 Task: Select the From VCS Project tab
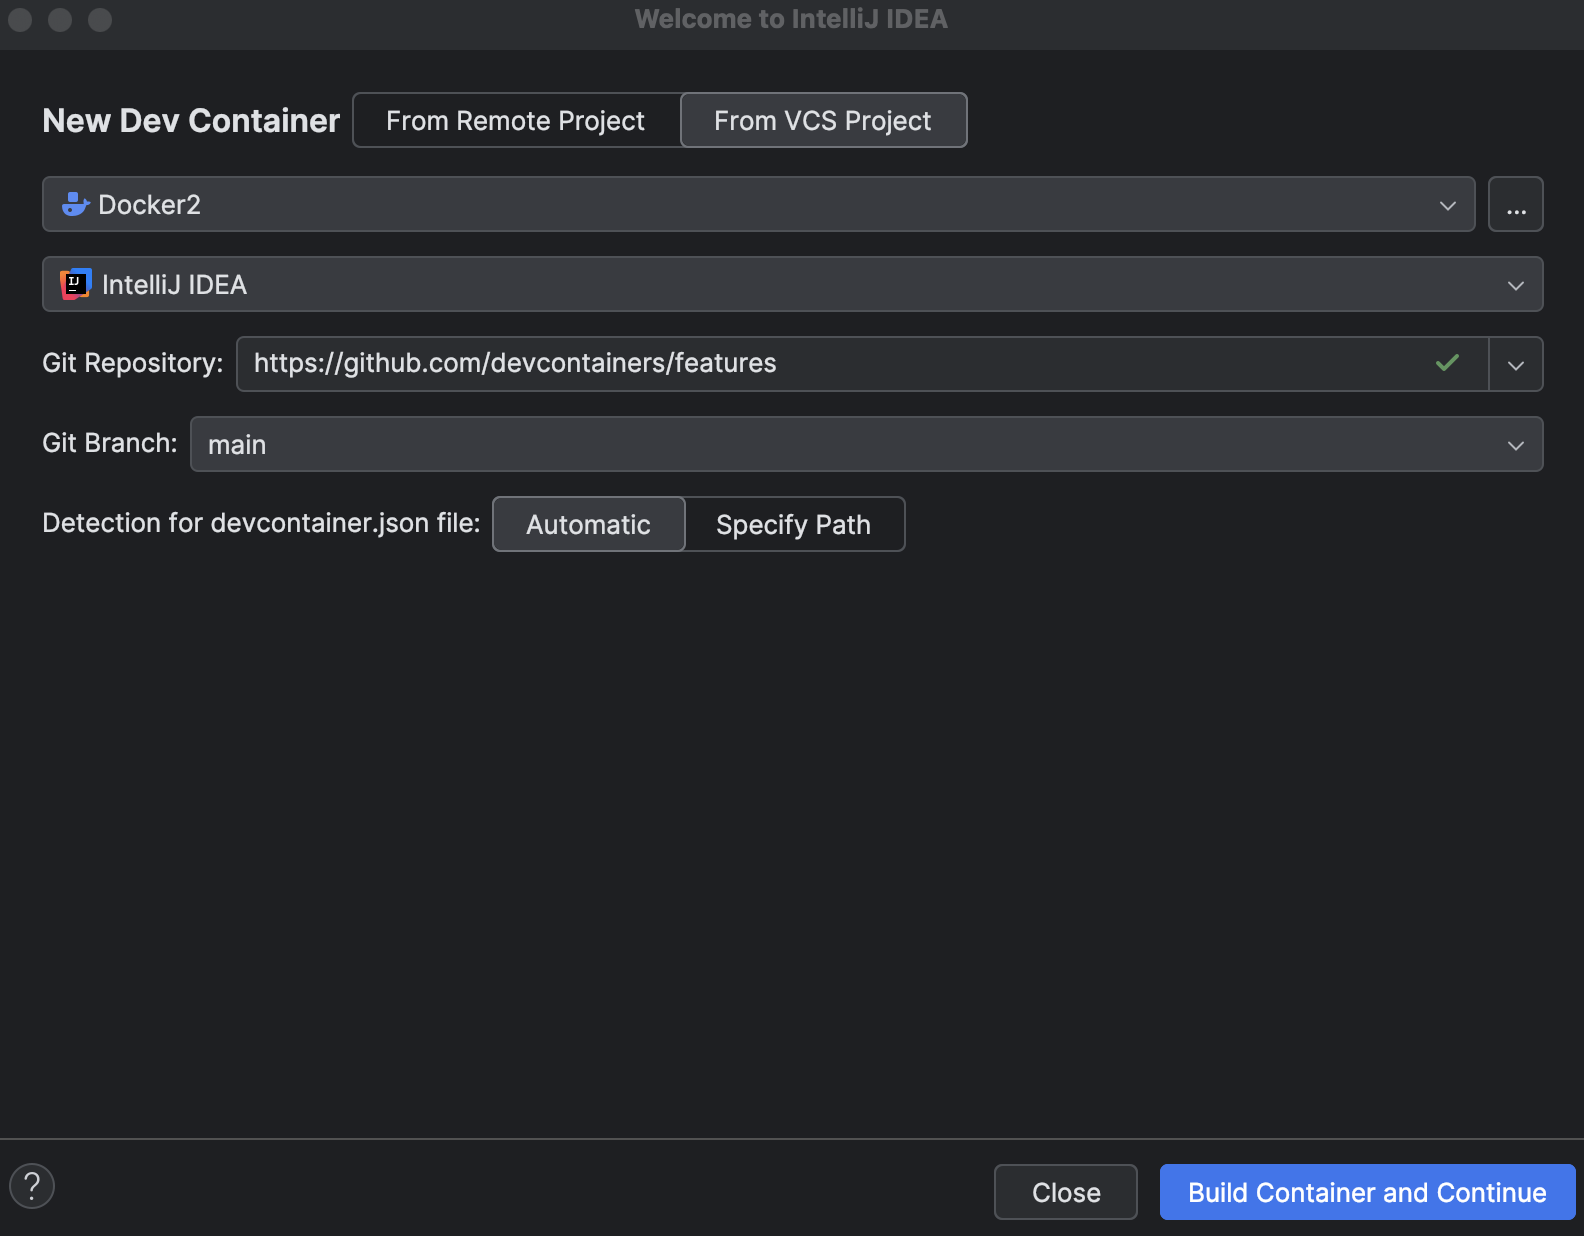(823, 121)
